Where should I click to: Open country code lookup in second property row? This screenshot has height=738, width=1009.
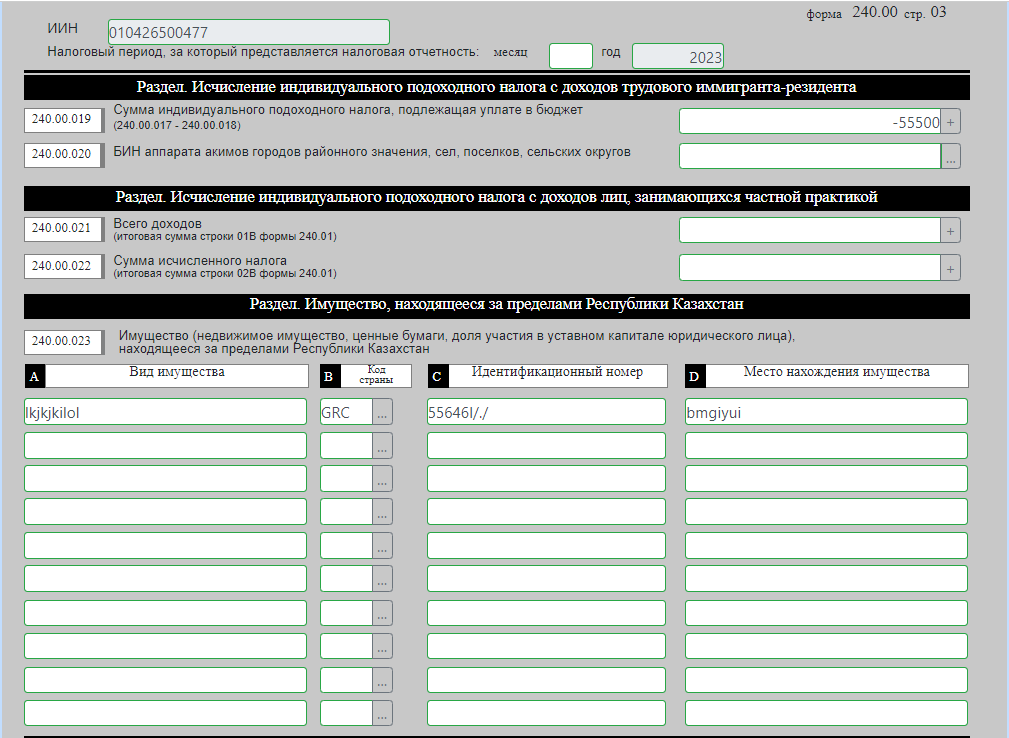382,446
